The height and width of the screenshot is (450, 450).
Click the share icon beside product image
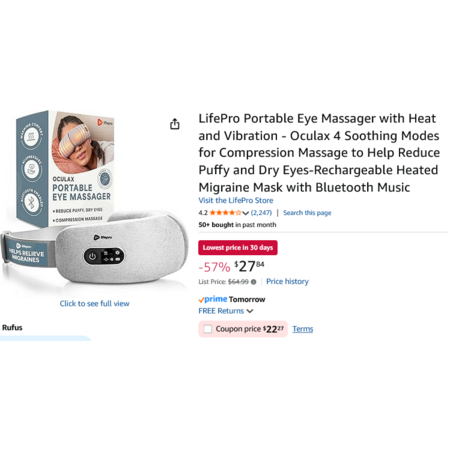click(x=175, y=124)
